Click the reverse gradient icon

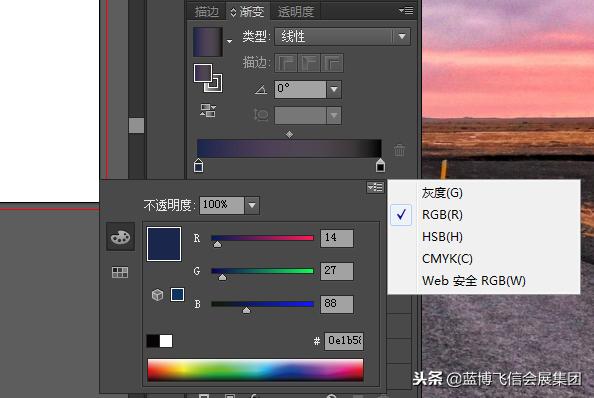tap(208, 111)
